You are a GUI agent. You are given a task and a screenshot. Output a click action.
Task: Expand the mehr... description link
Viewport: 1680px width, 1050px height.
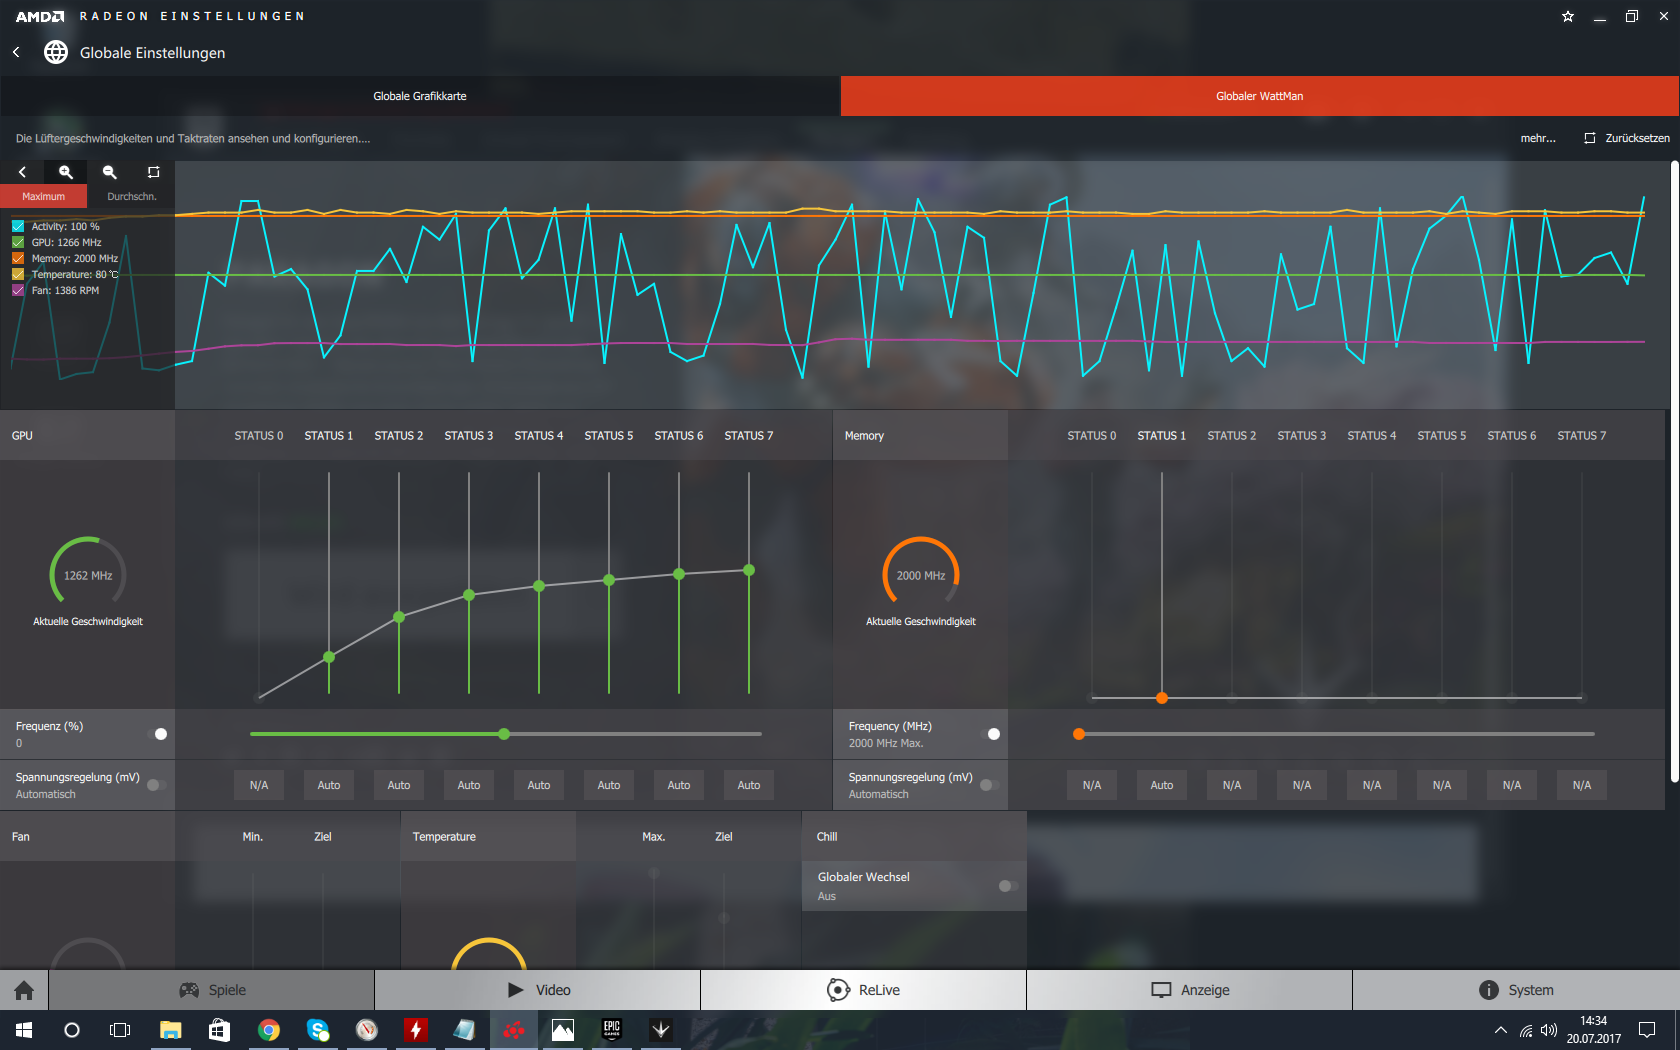click(x=1538, y=138)
